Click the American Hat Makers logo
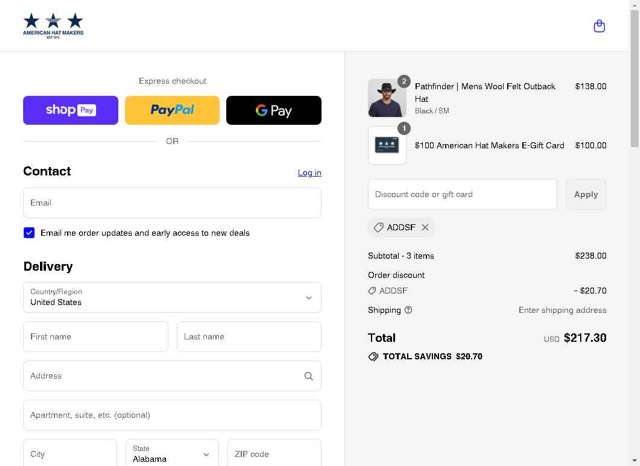Image resolution: width=640 pixels, height=466 pixels. (x=53, y=26)
